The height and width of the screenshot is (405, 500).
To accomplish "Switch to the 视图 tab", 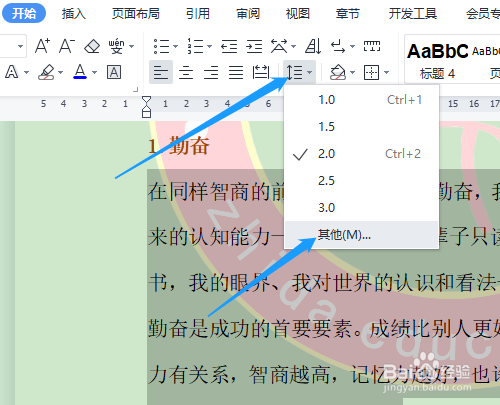I will tap(298, 14).
